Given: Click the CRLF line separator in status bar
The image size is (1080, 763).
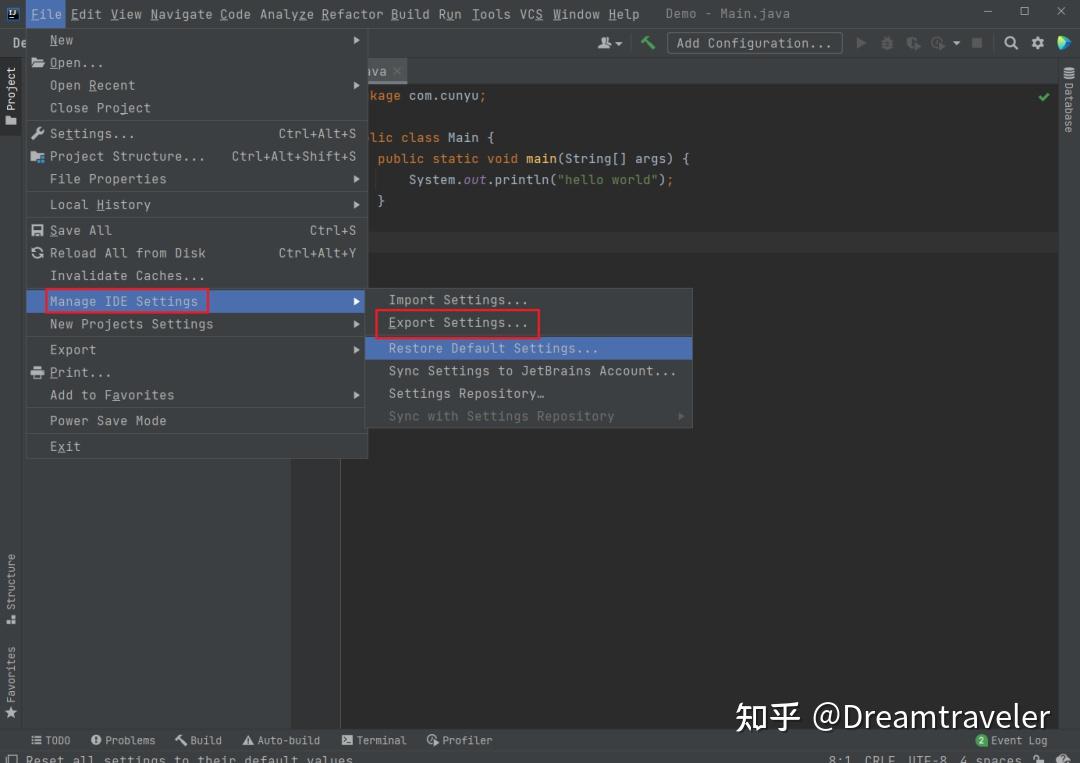Looking at the screenshot, I should 879,758.
